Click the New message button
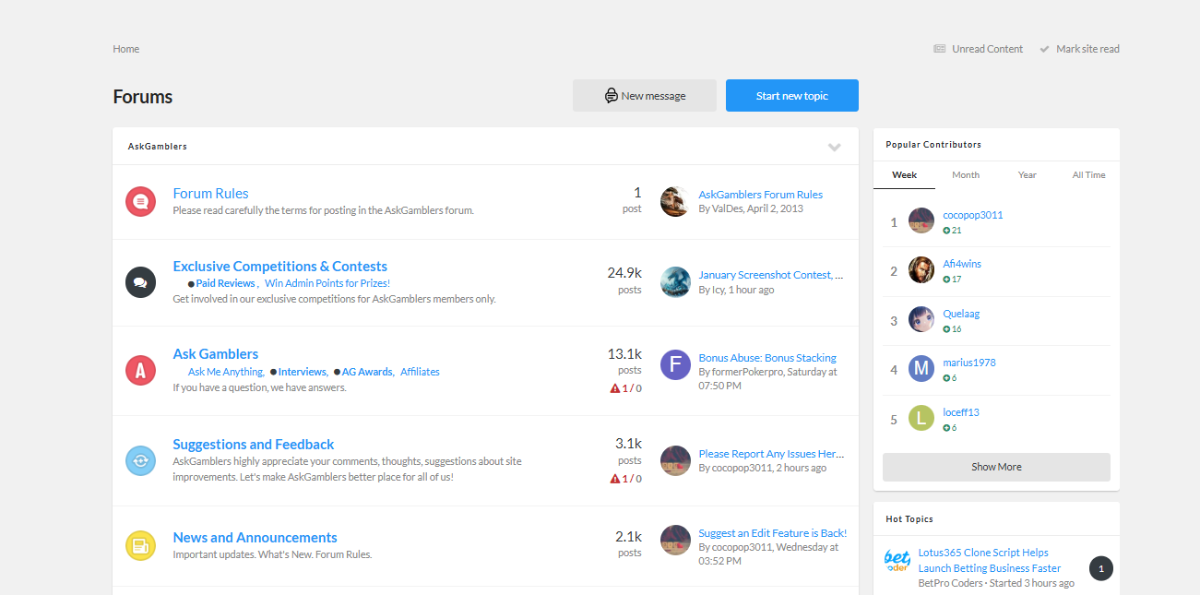Image resolution: width=1200 pixels, height=595 pixels. click(644, 96)
